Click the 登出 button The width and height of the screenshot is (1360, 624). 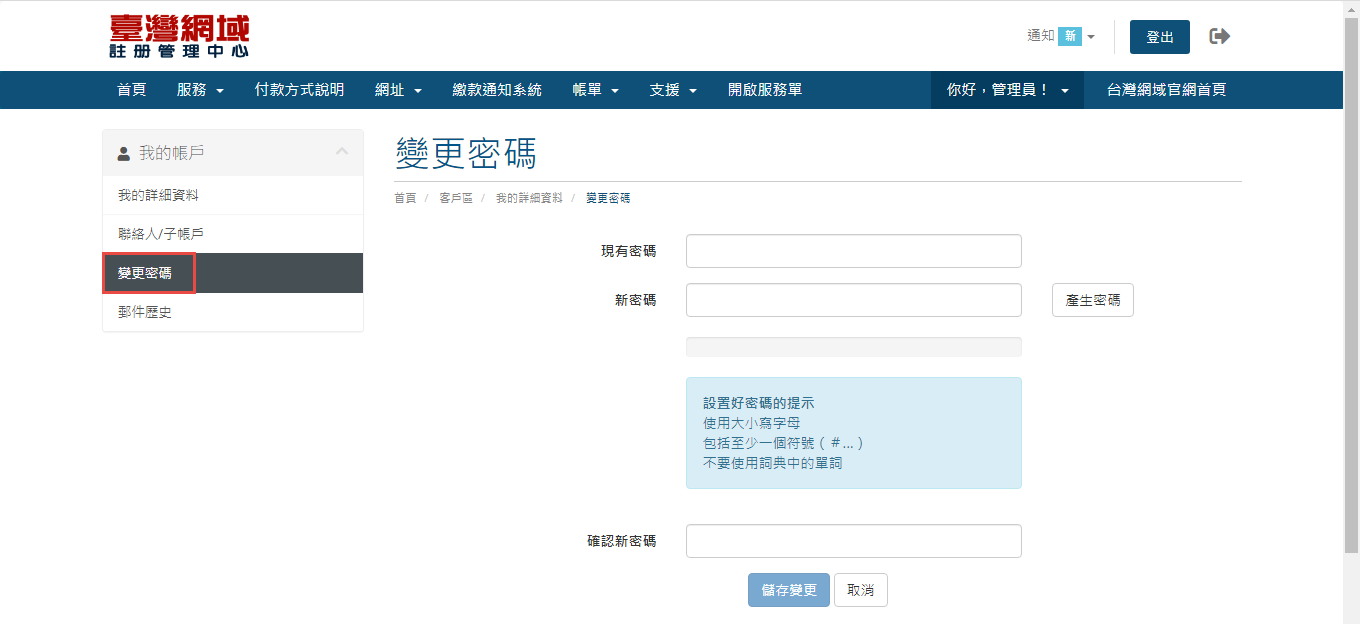point(1159,37)
